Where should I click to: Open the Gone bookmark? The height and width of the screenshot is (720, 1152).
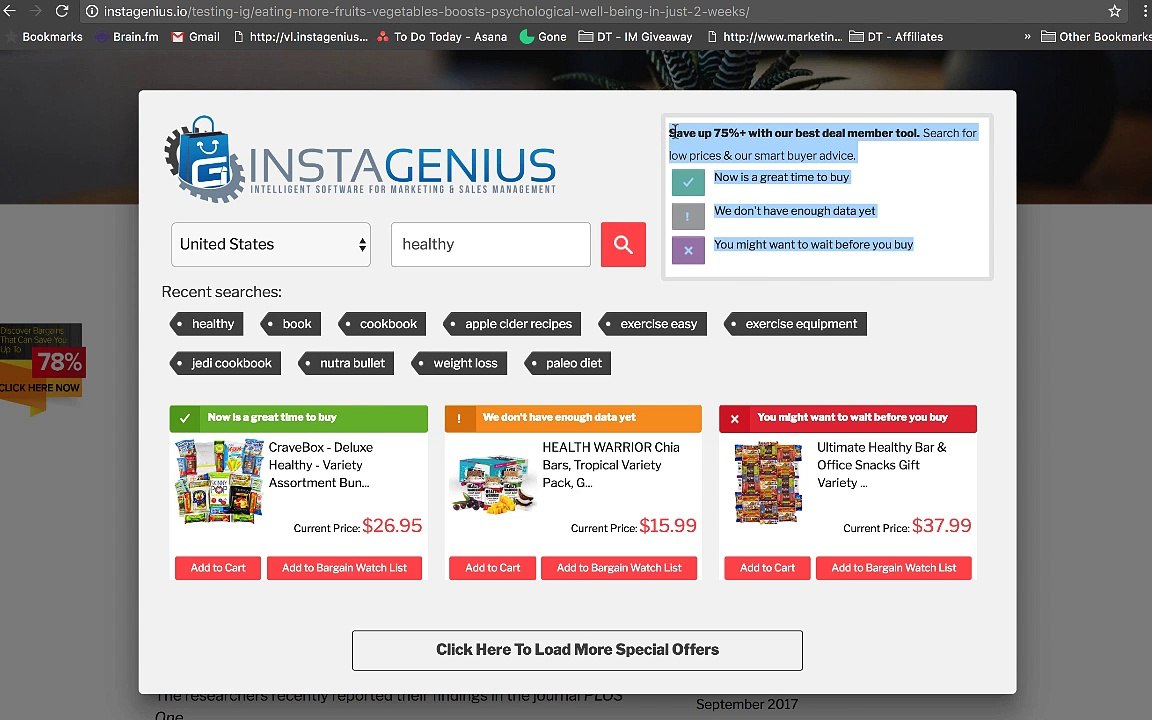coord(543,37)
